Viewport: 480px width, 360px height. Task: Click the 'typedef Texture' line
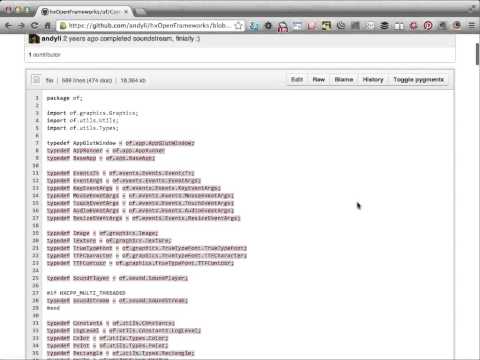click(109, 240)
